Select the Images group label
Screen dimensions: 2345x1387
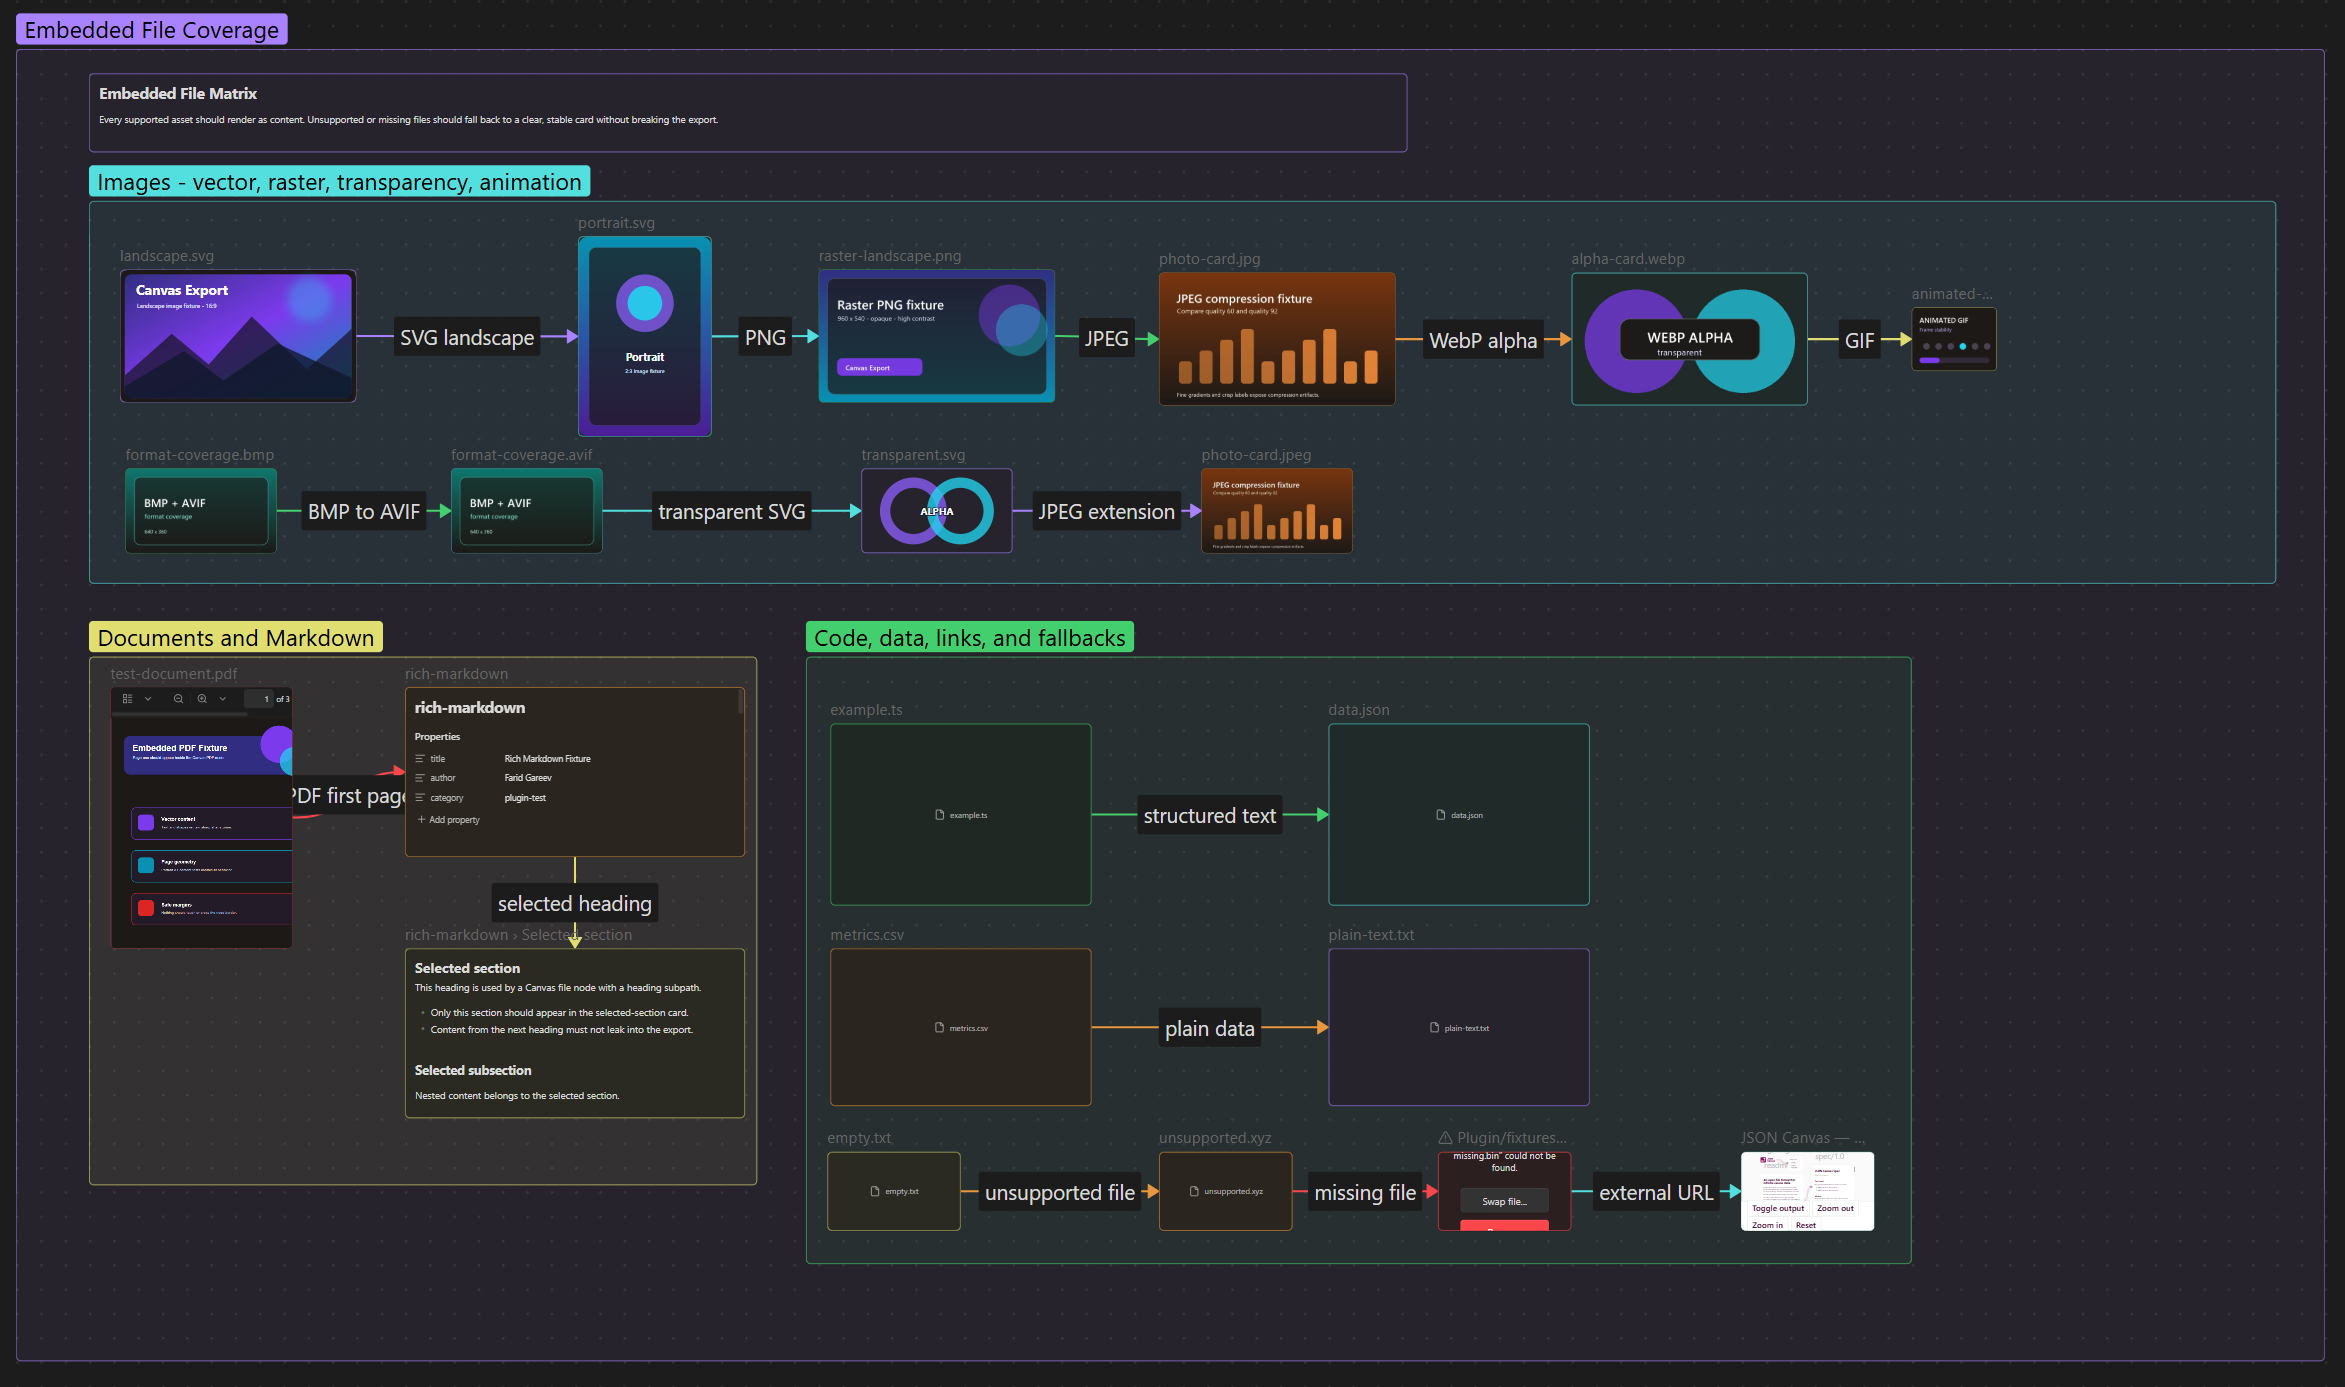click(x=339, y=182)
